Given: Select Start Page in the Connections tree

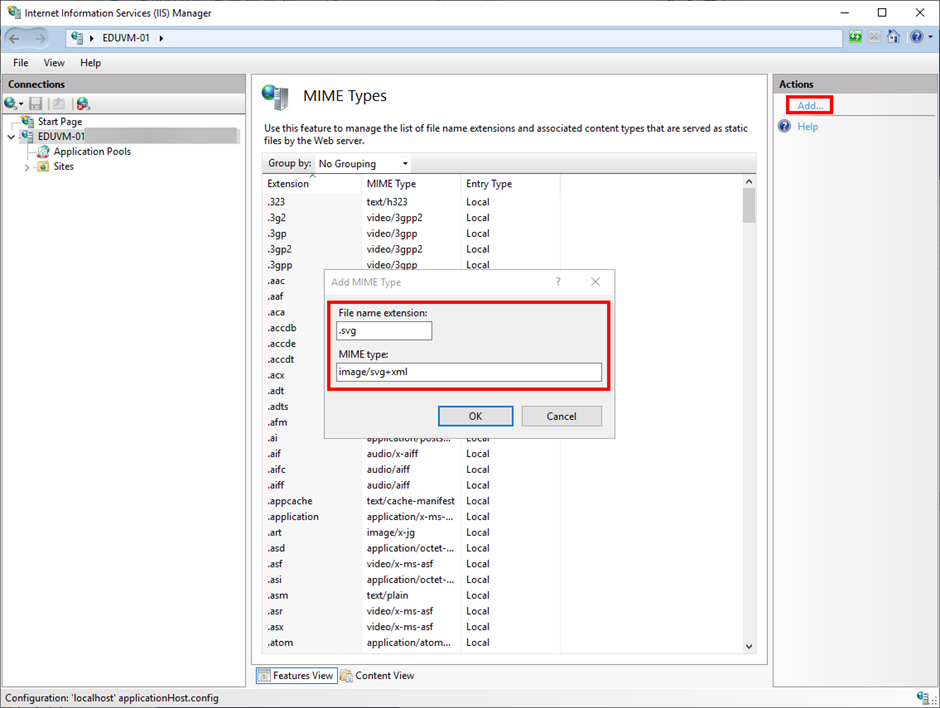Looking at the screenshot, I should [60, 122].
